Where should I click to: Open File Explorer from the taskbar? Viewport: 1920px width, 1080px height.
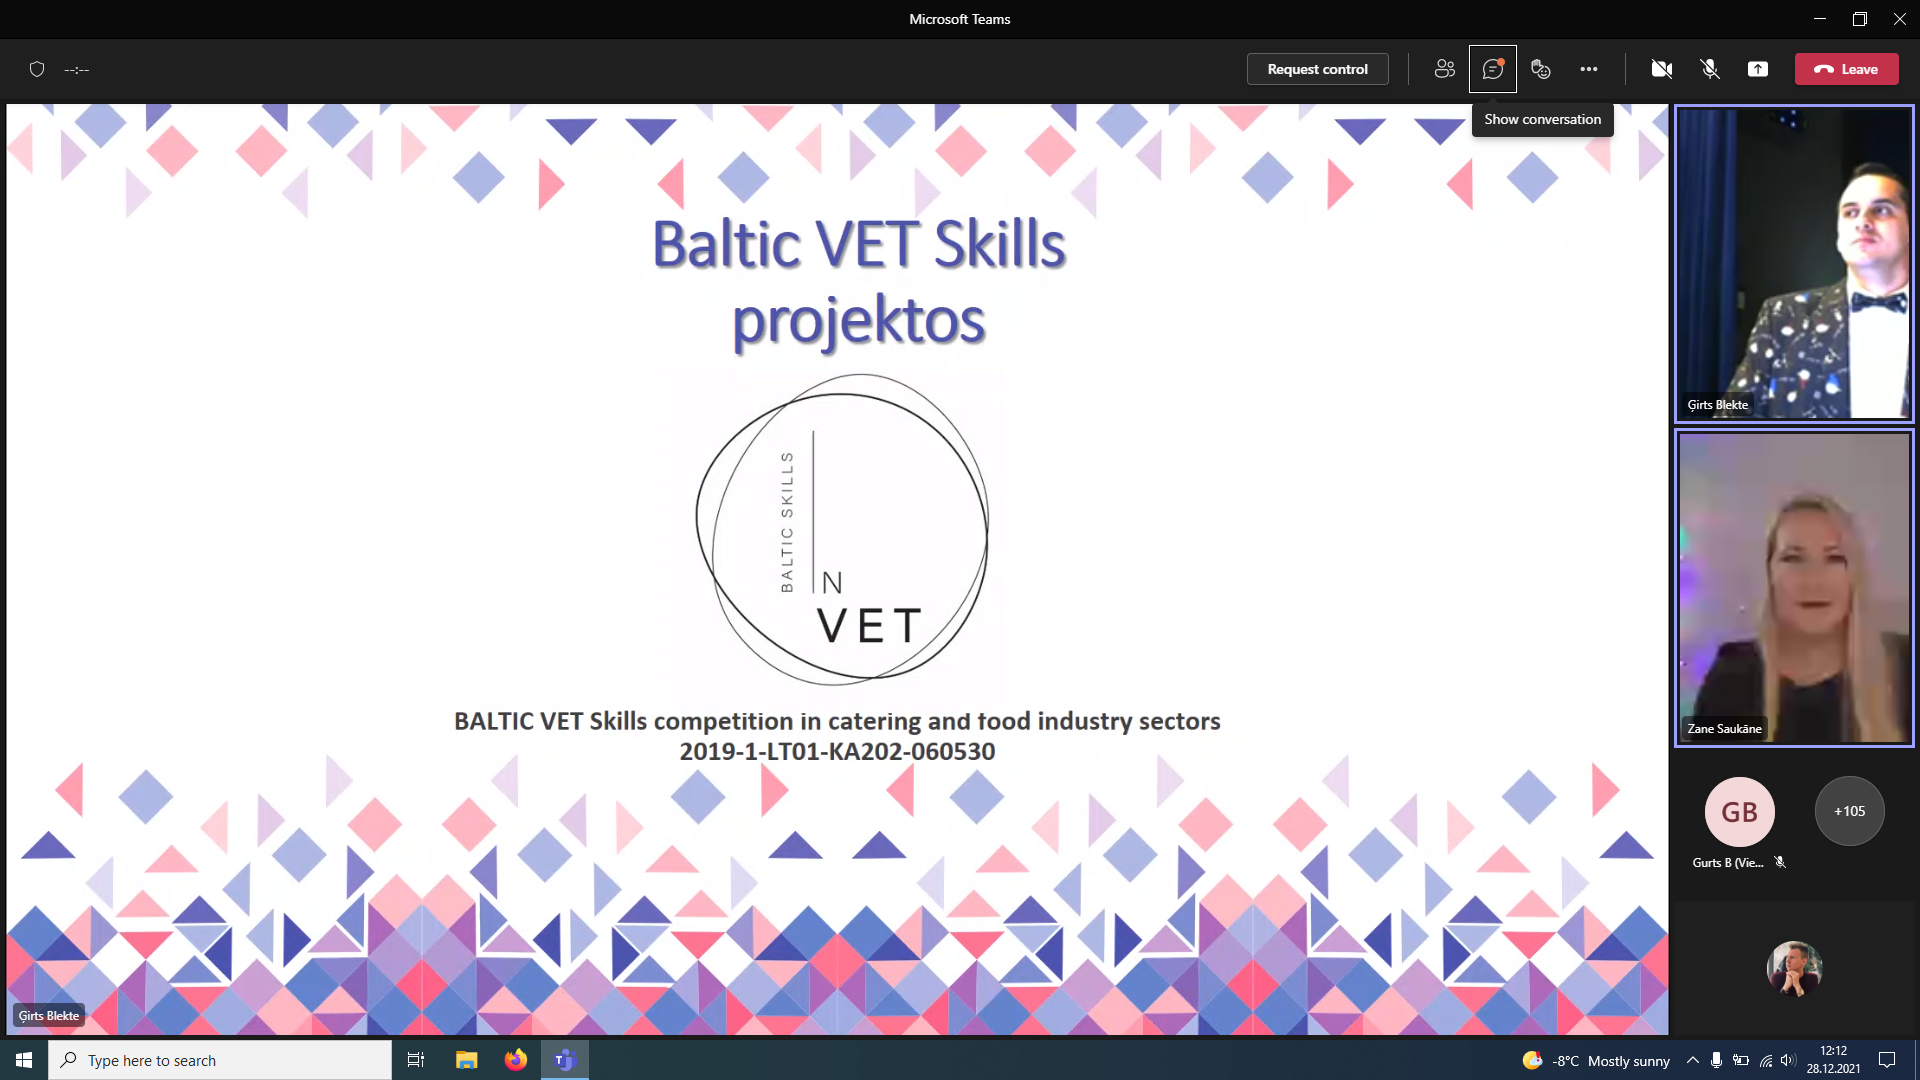(466, 1060)
